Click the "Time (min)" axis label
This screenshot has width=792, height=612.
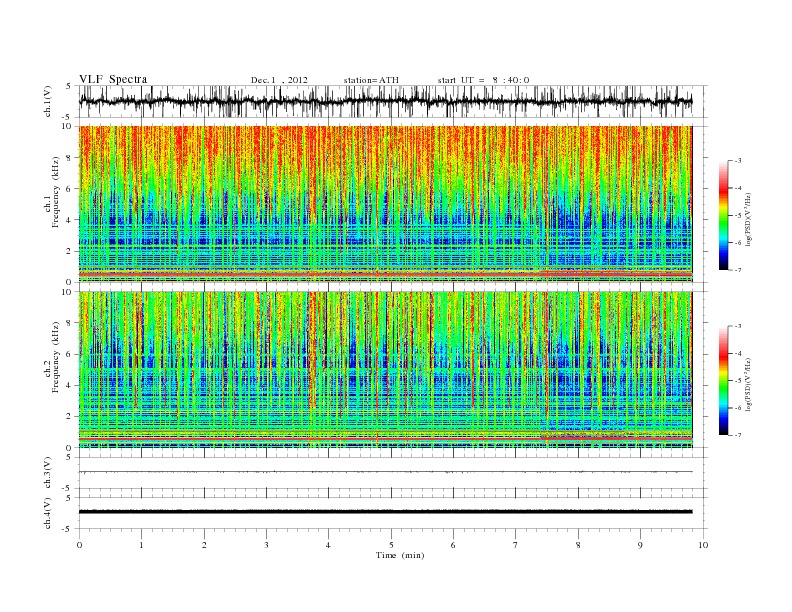point(400,555)
